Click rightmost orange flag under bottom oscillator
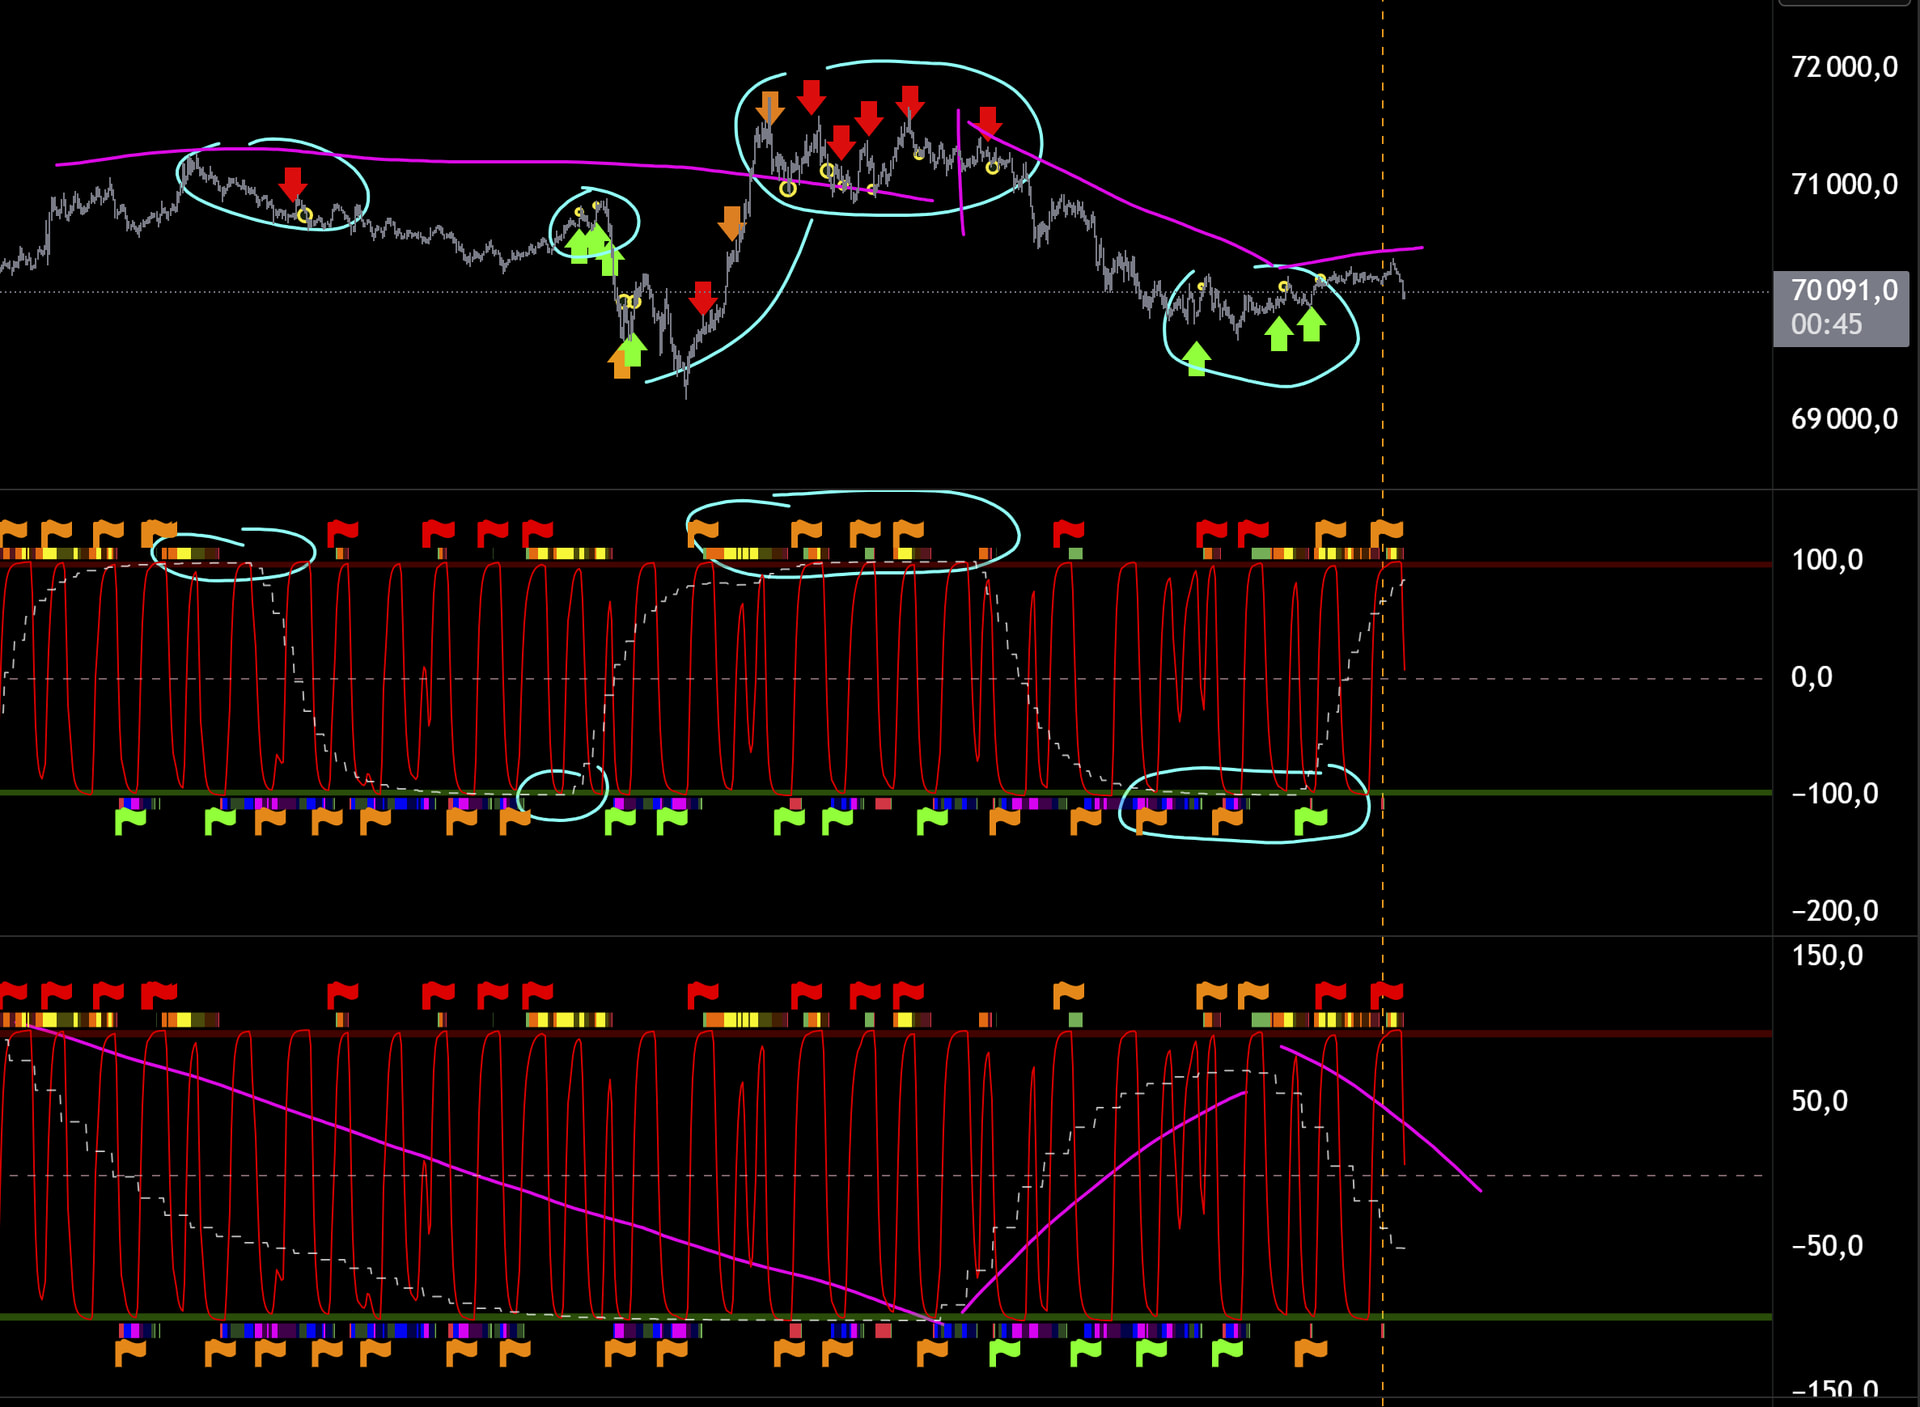 1310,1353
